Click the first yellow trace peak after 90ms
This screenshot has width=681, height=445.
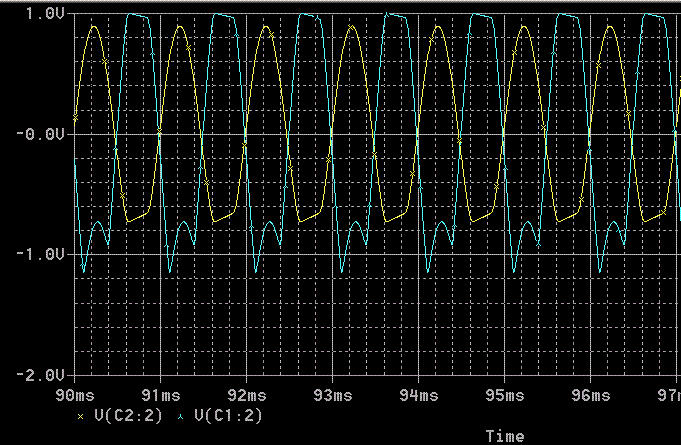tap(94, 27)
